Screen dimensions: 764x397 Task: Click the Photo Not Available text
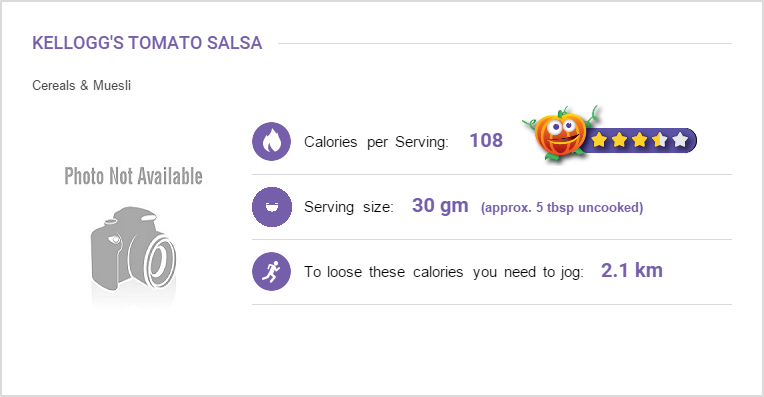coord(134,176)
